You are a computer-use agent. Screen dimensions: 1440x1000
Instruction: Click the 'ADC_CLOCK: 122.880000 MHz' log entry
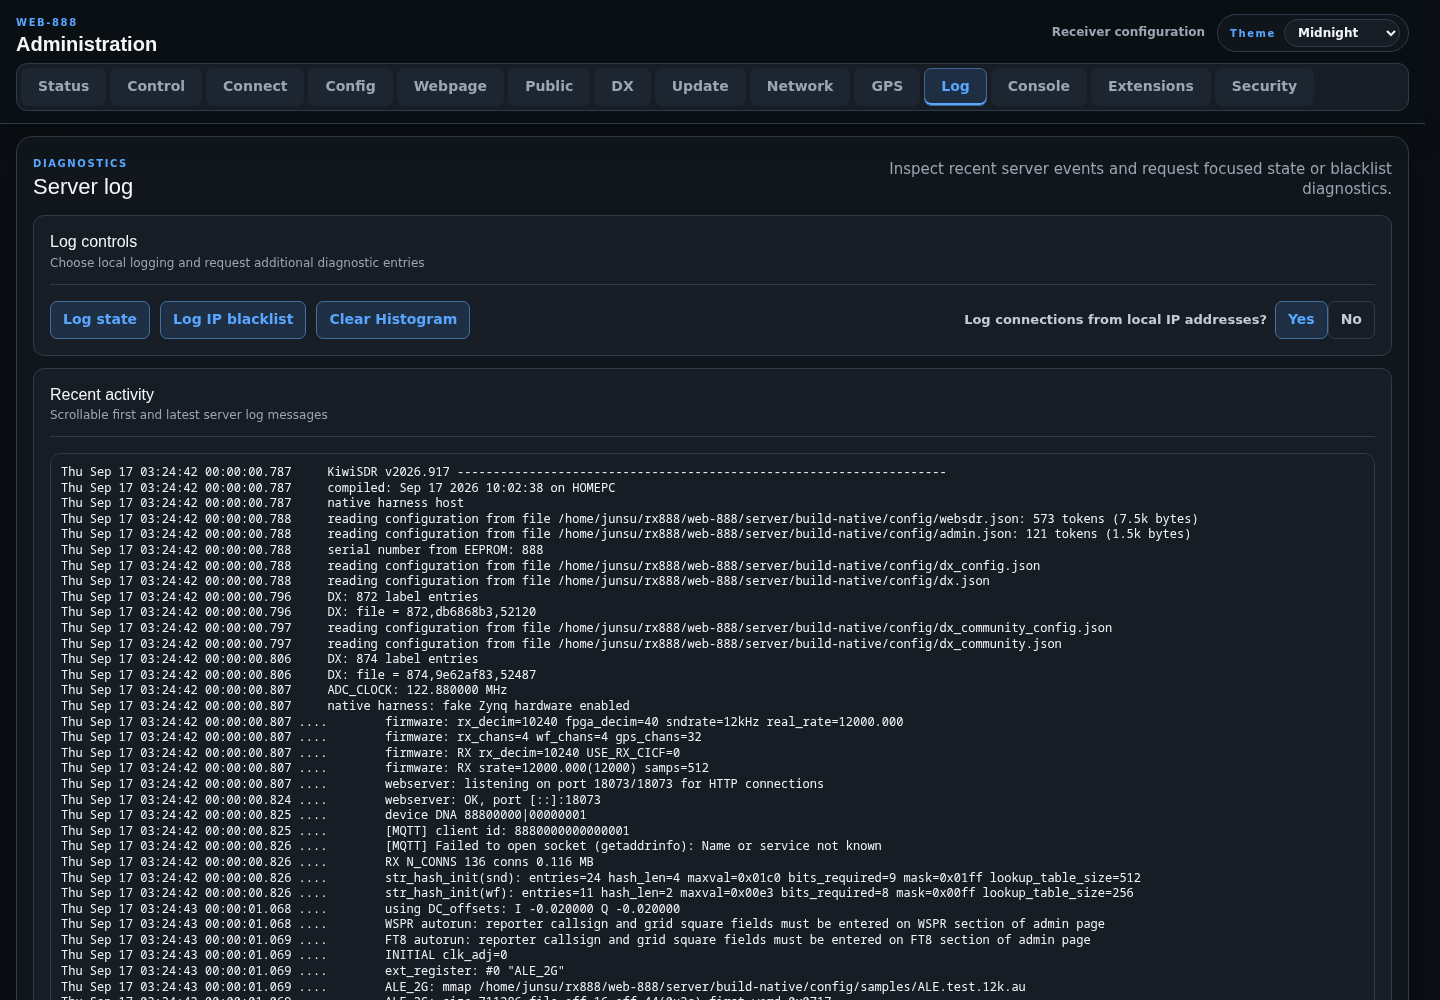[x=284, y=690]
